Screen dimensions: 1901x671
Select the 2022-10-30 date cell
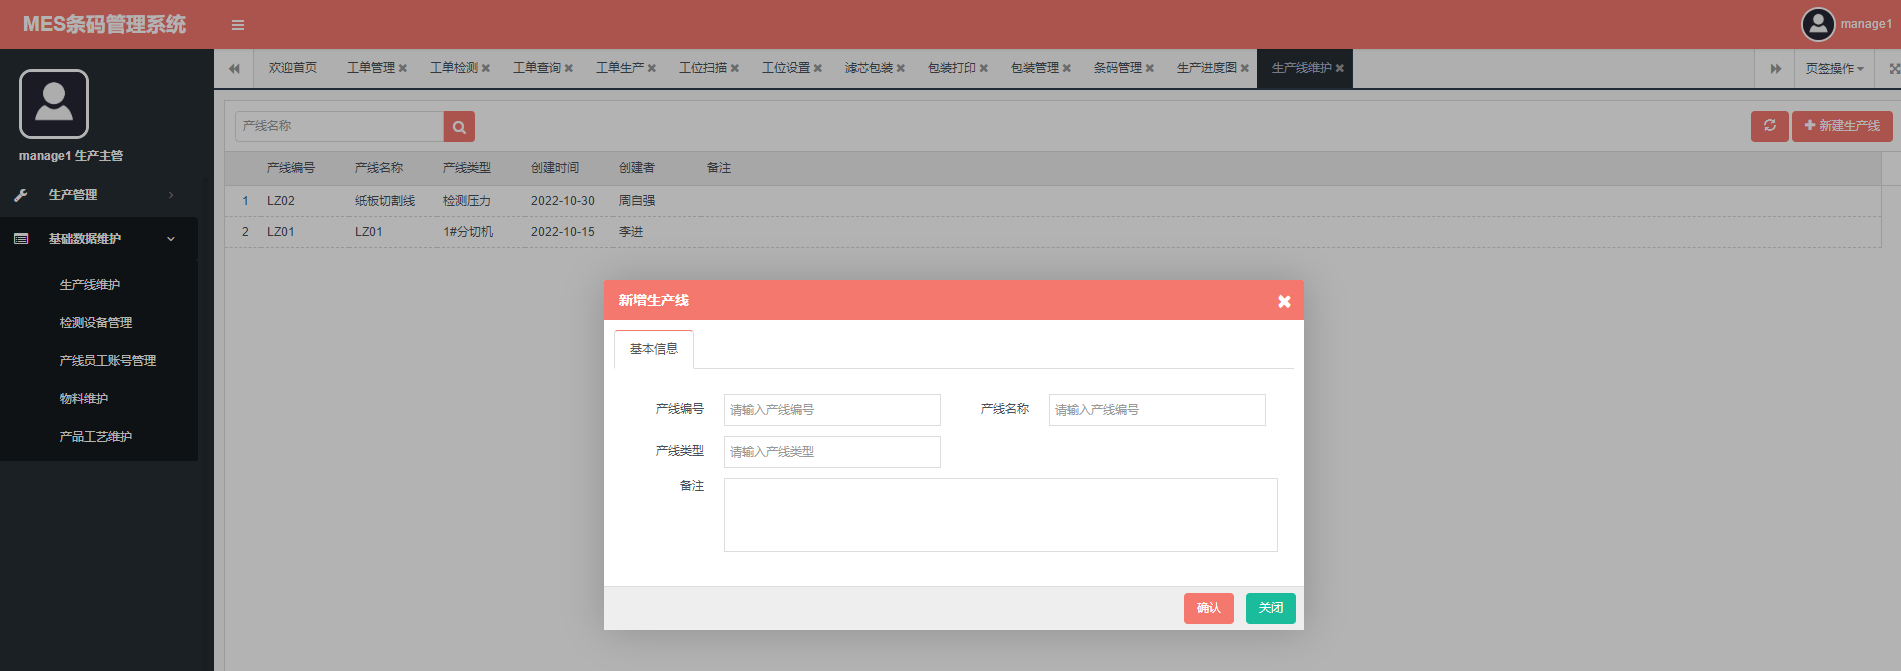563,201
